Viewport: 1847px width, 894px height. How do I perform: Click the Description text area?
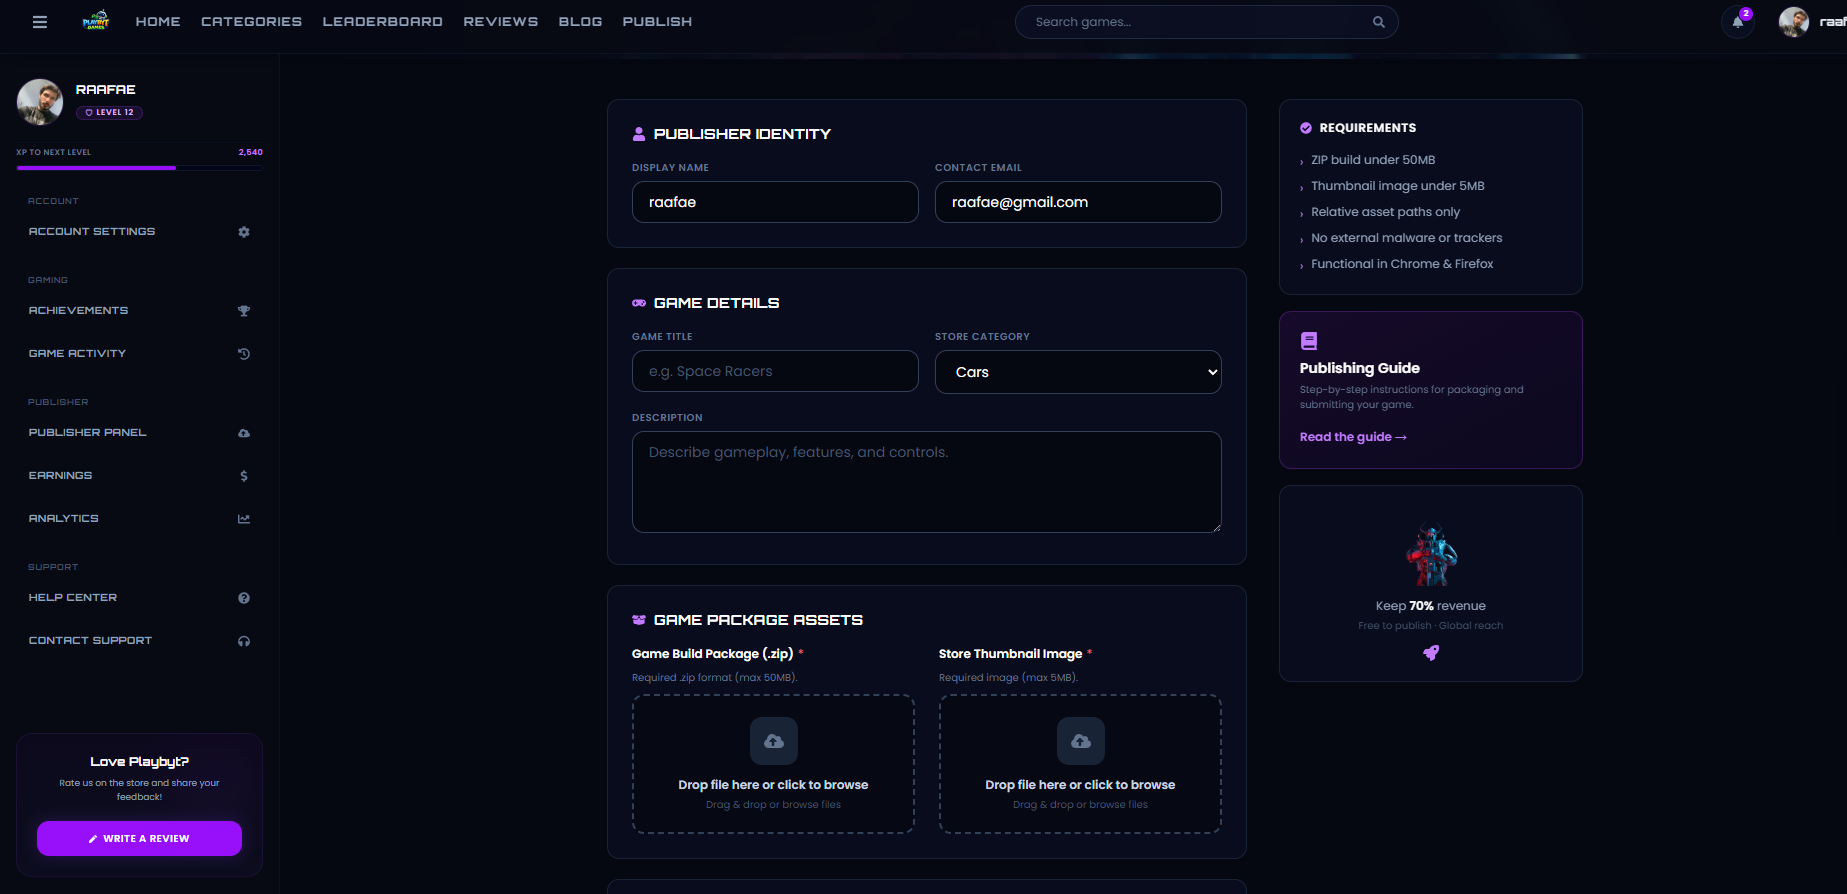pos(927,482)
